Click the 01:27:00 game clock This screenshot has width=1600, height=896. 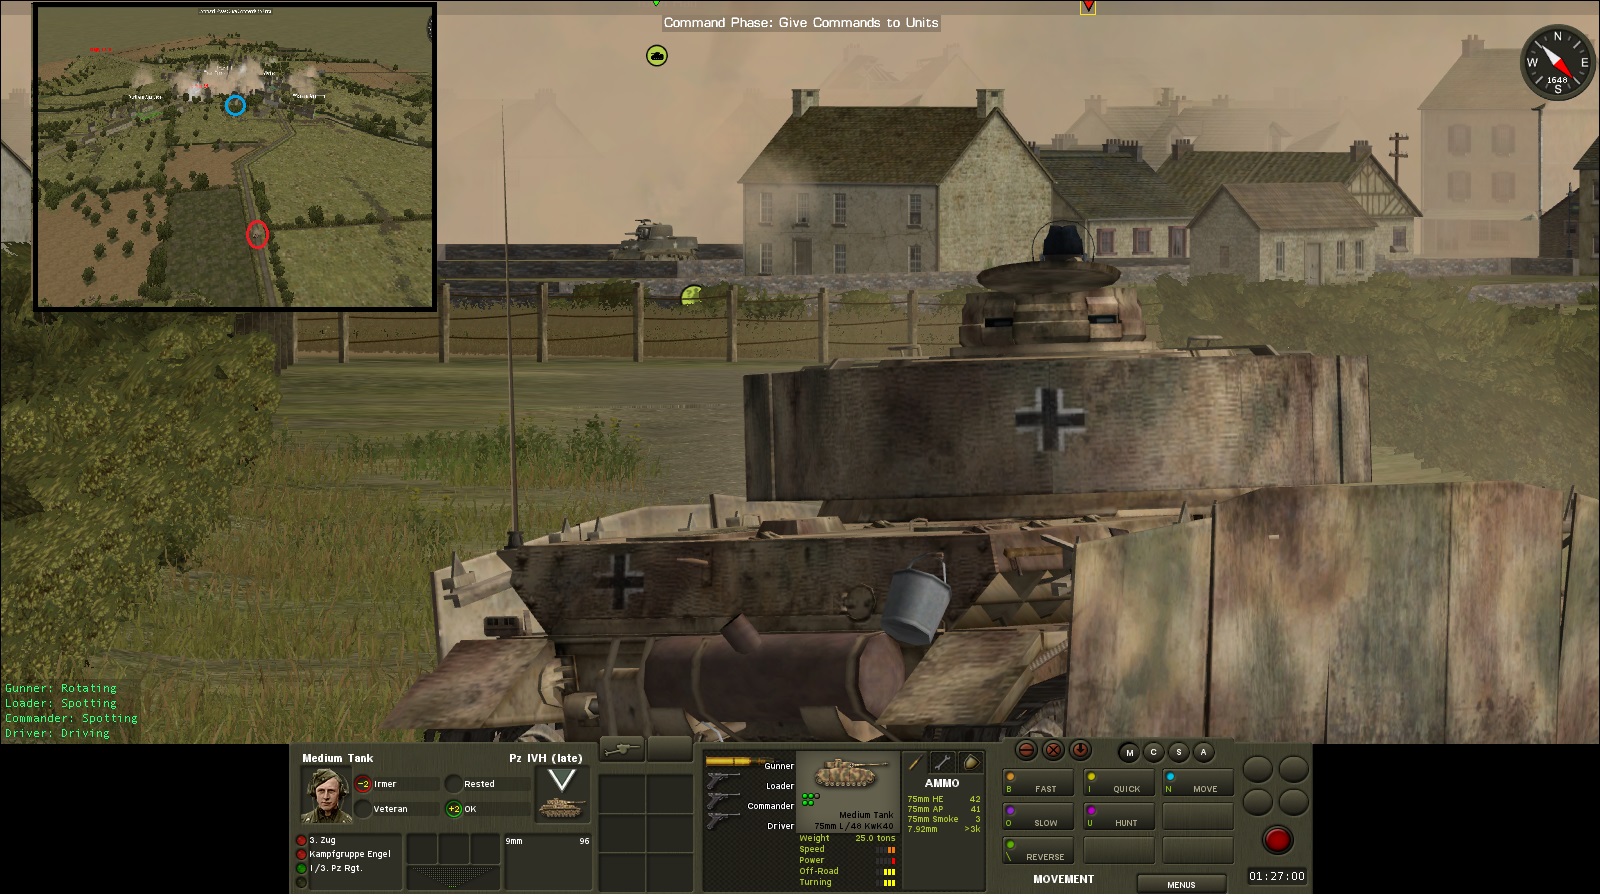click(x=1277, y=877)
